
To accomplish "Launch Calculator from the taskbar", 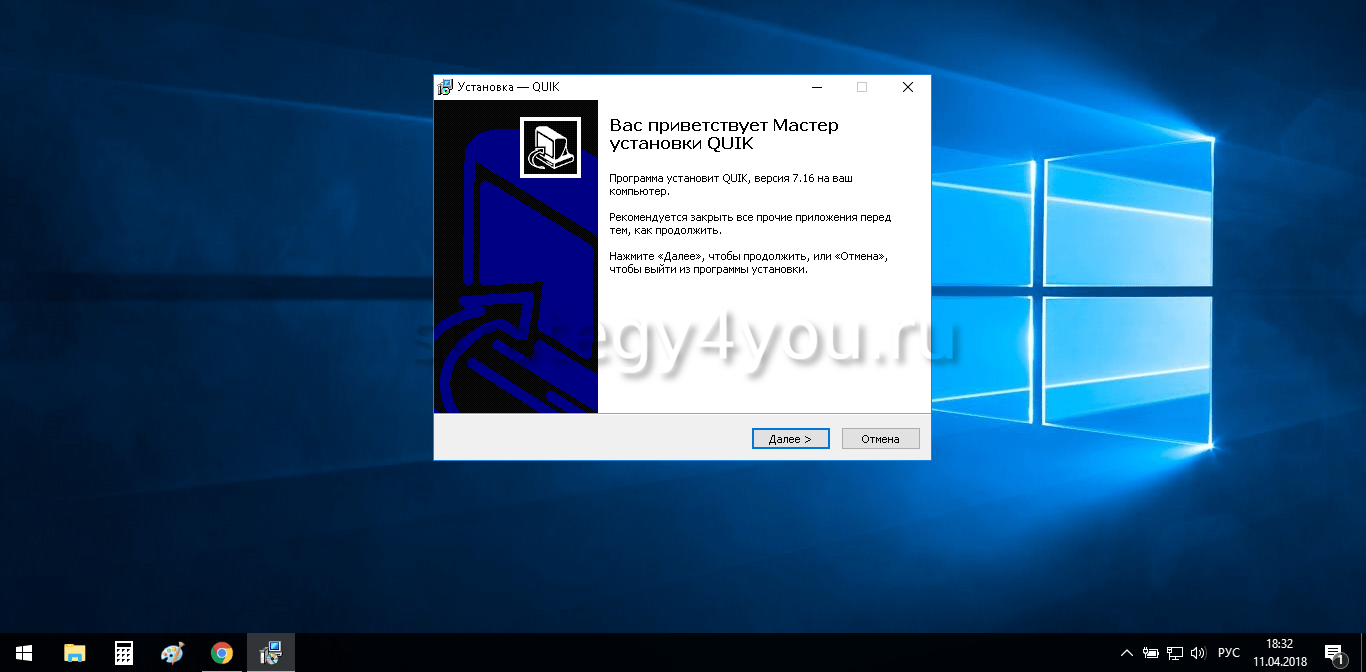I will point(124,653).
